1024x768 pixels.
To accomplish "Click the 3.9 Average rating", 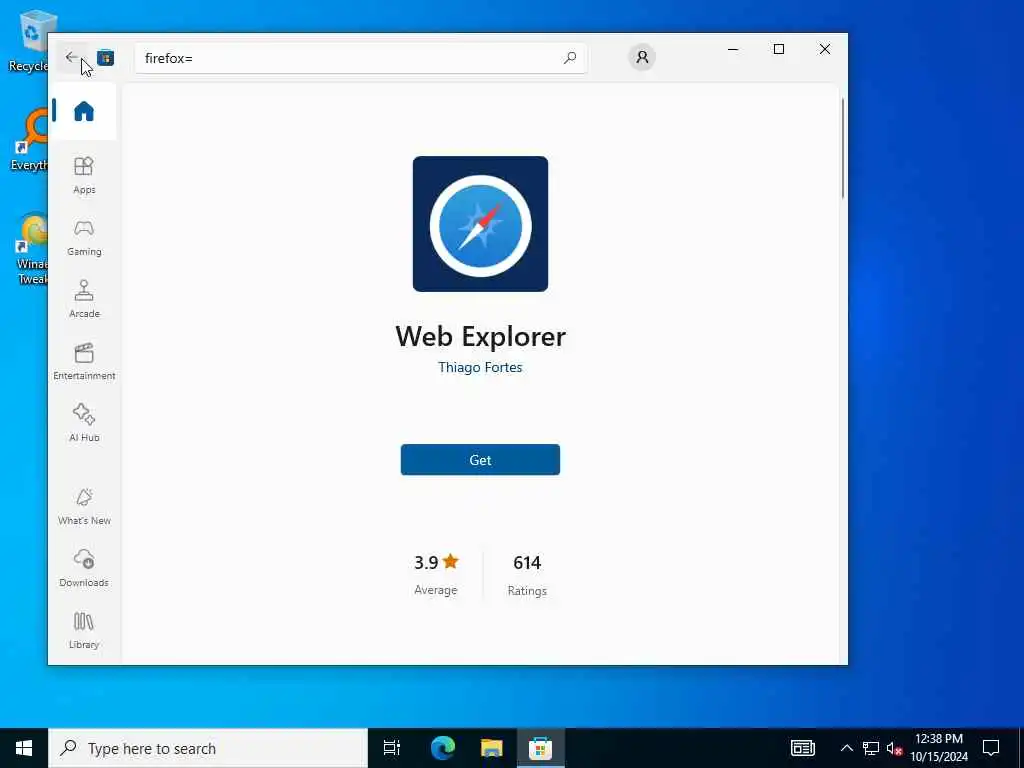I will pos(436,575).
